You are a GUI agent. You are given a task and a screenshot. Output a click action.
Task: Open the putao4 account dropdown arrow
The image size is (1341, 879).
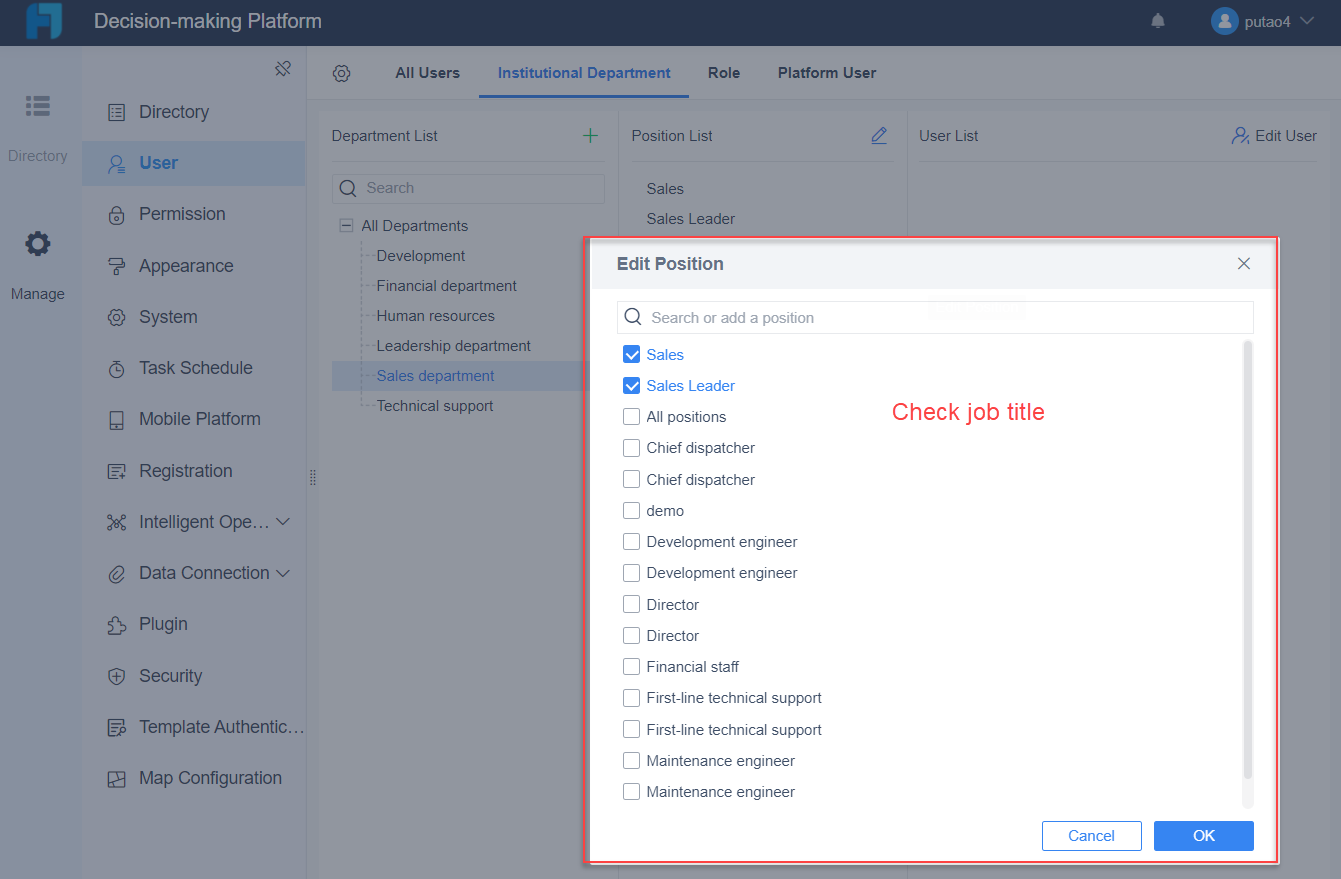pos(1306,21)
